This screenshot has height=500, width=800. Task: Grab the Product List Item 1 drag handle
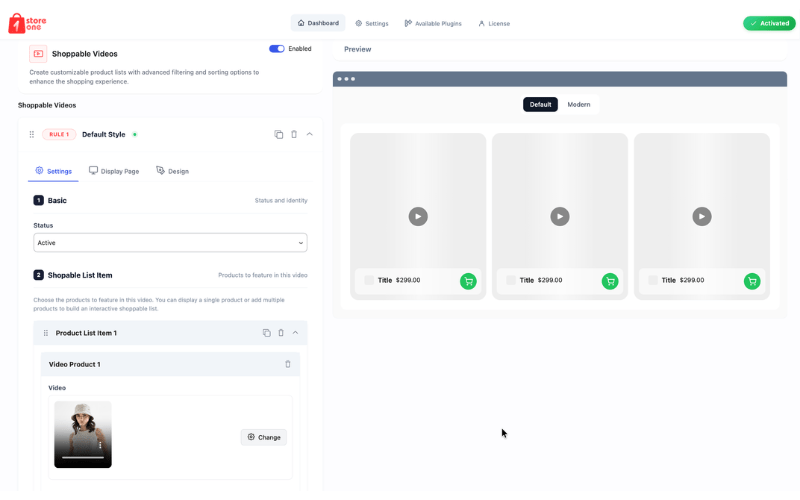point(46,333)
